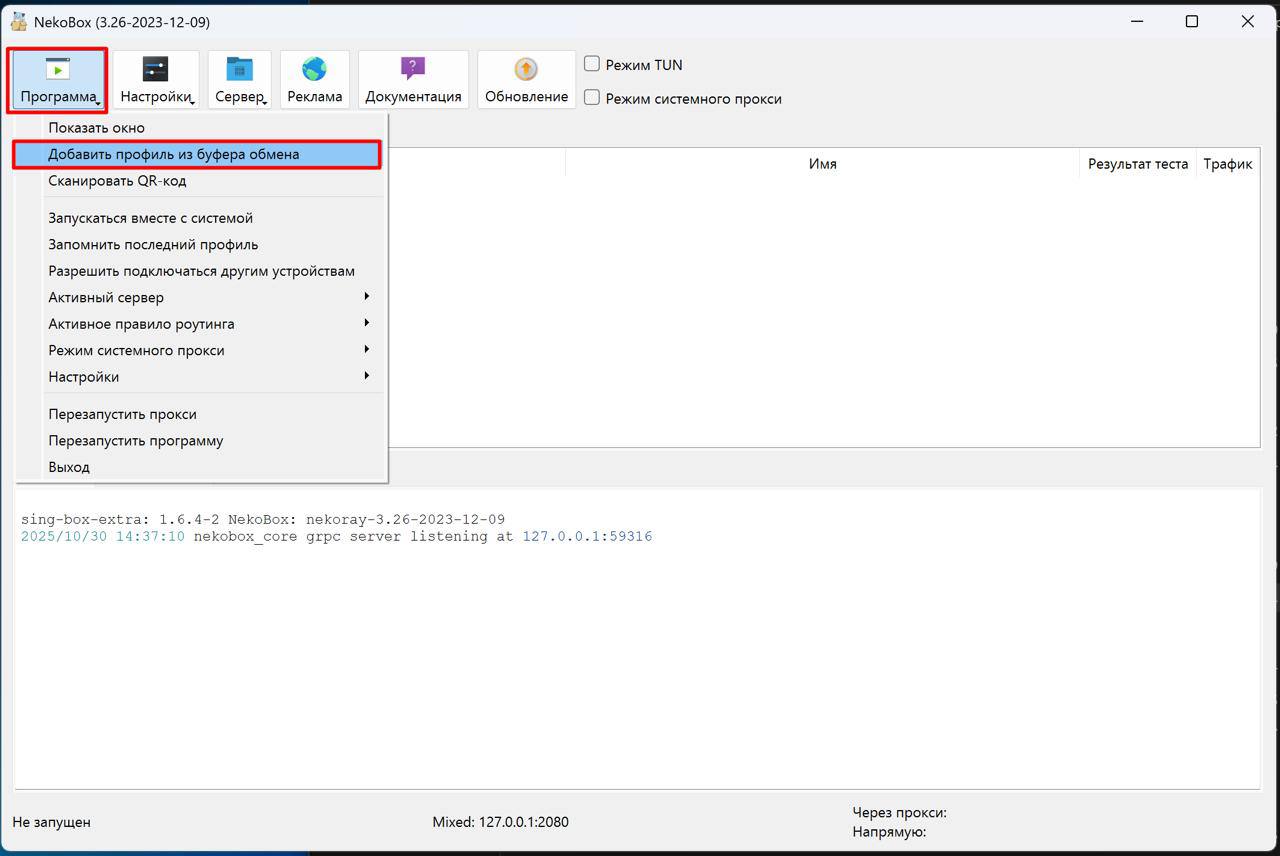Screen dimensions: 1280x856
Task: Click the Сервер toolbar icon
Action: pyautogui.click(x=239, y=70)
